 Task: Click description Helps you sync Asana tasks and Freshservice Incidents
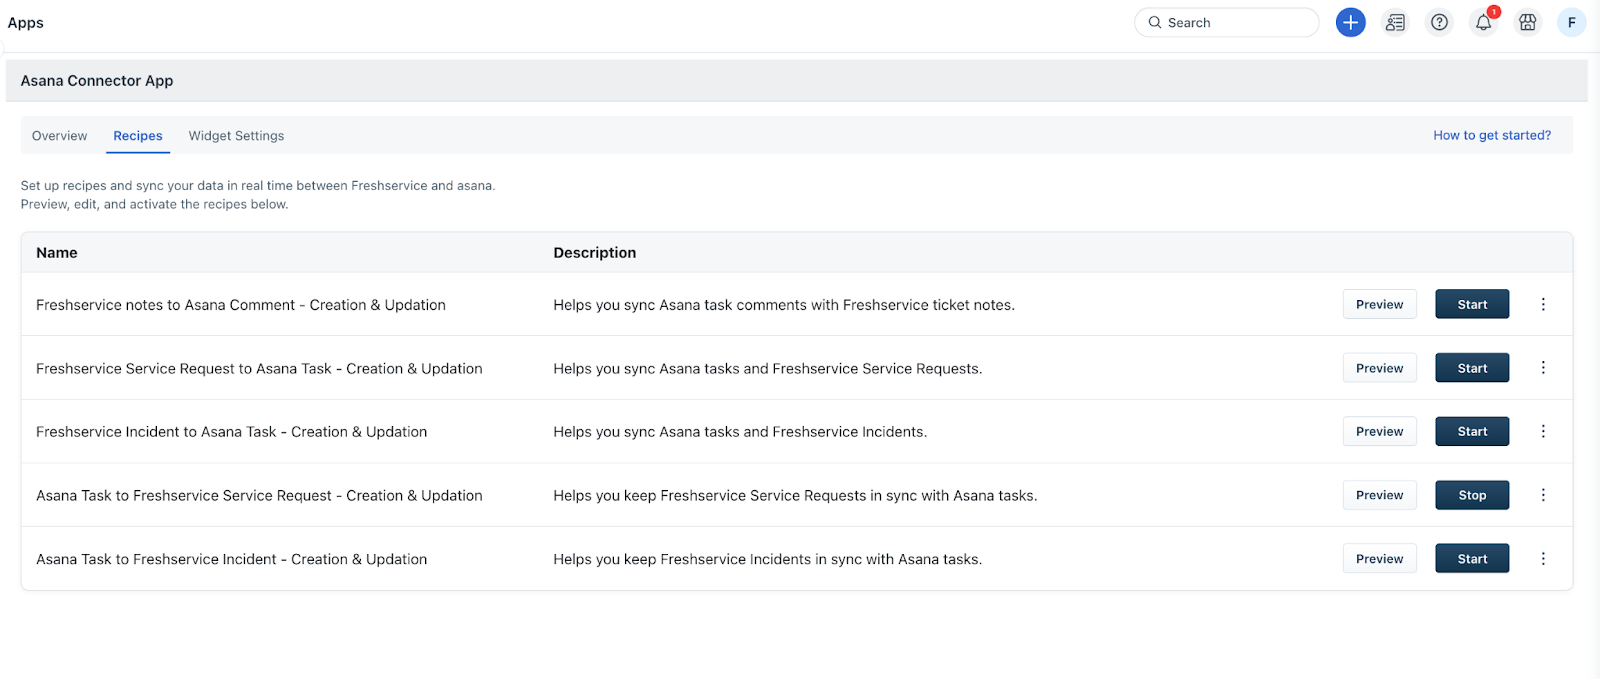740,432
